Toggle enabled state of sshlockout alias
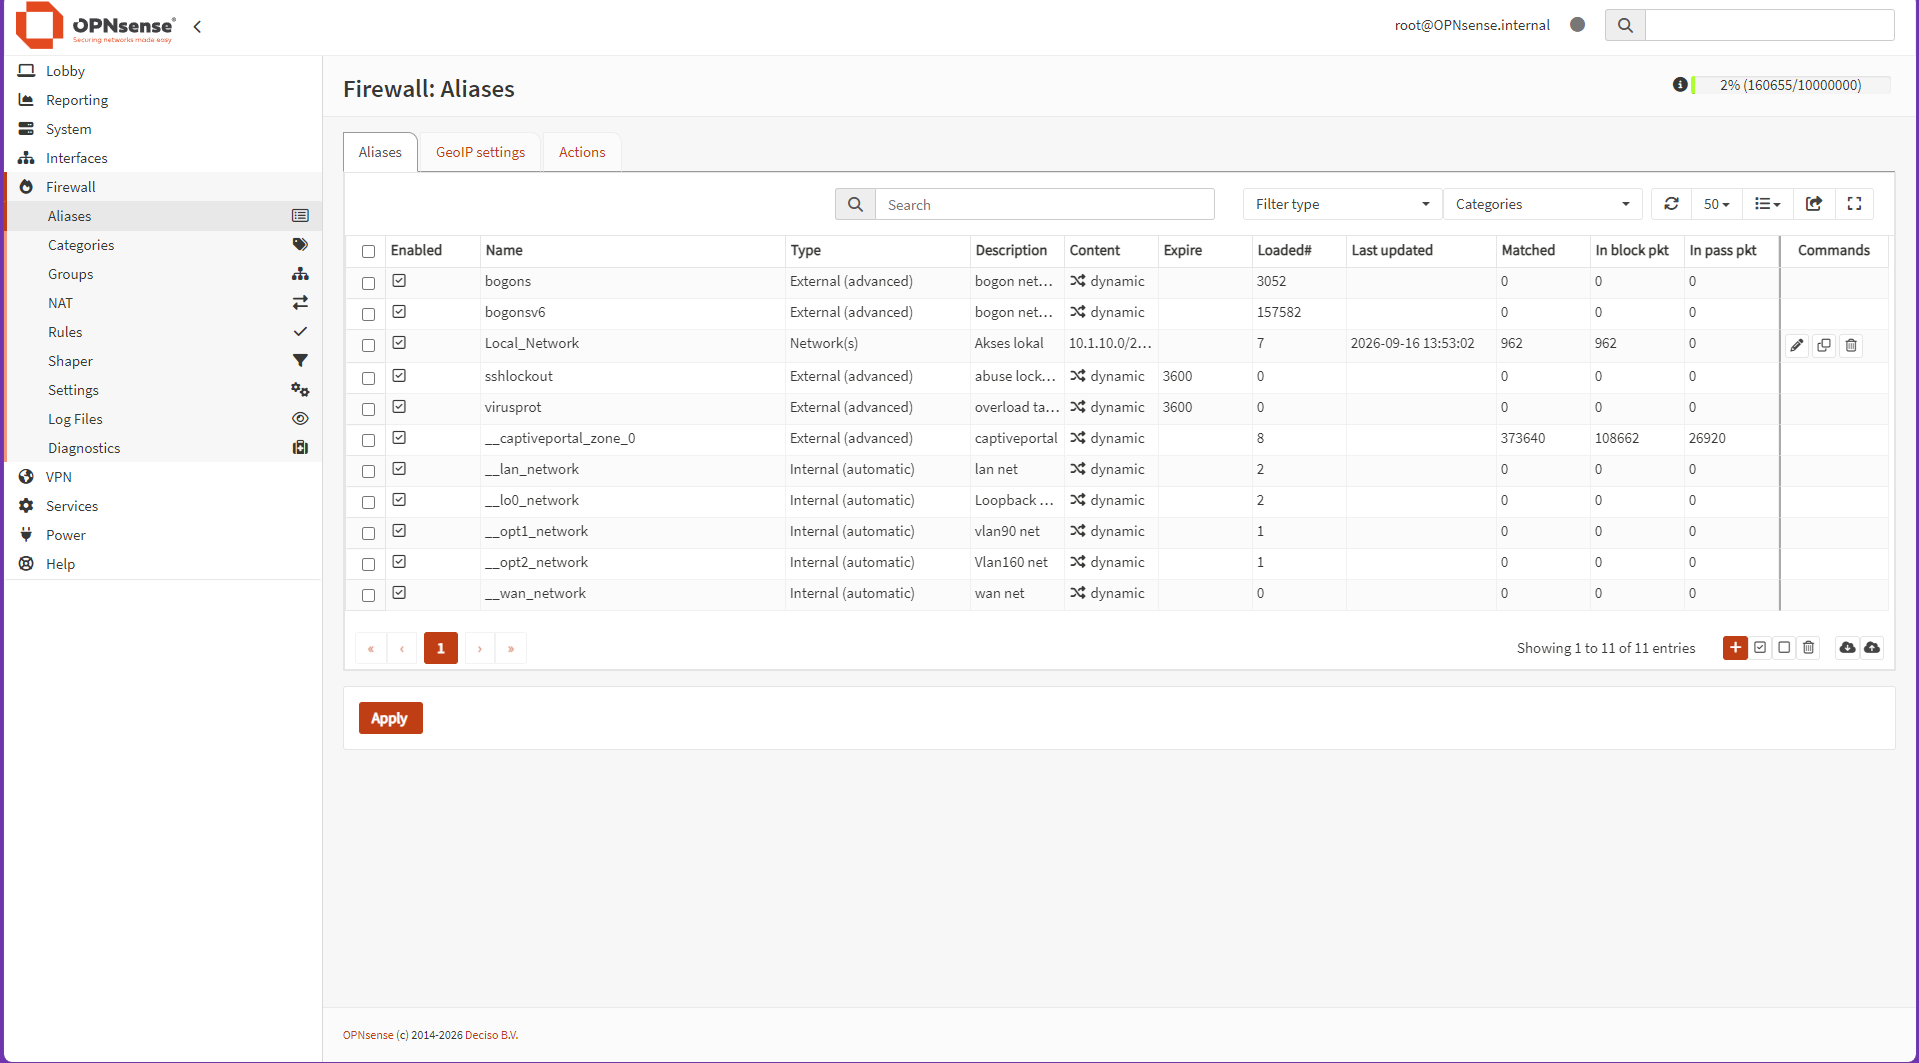The width and height of the screenshot is (1919, 1063). click(399, 376)
